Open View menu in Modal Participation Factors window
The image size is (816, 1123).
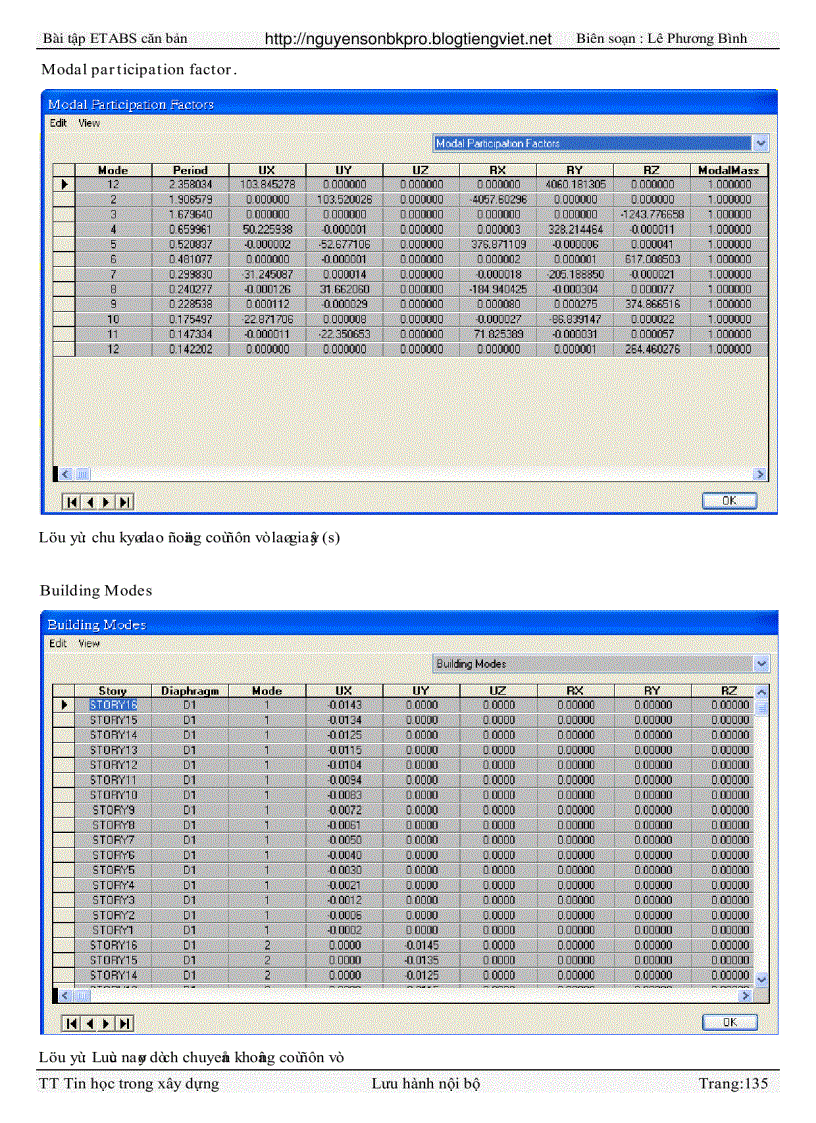point(89,123)
